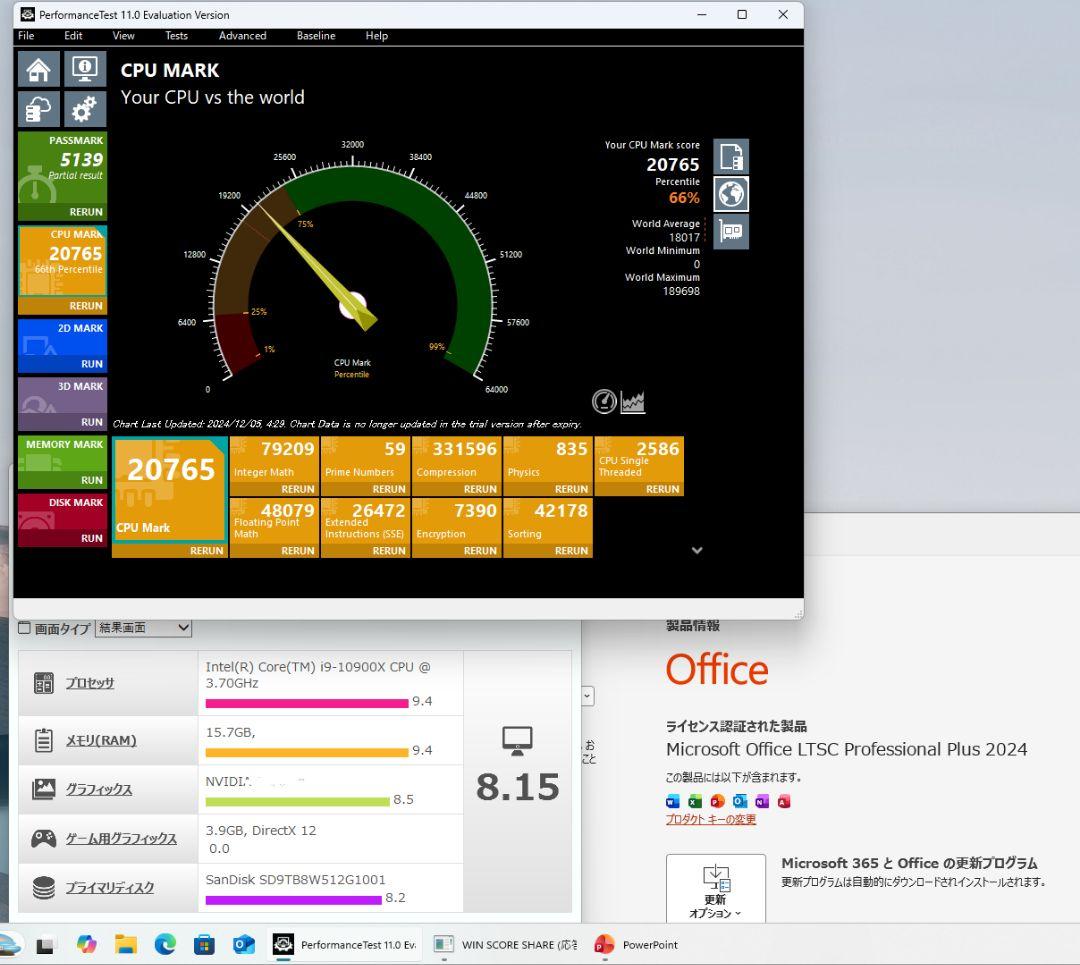Click the save results document icon

pyautogui.click(x=731, y=156)
